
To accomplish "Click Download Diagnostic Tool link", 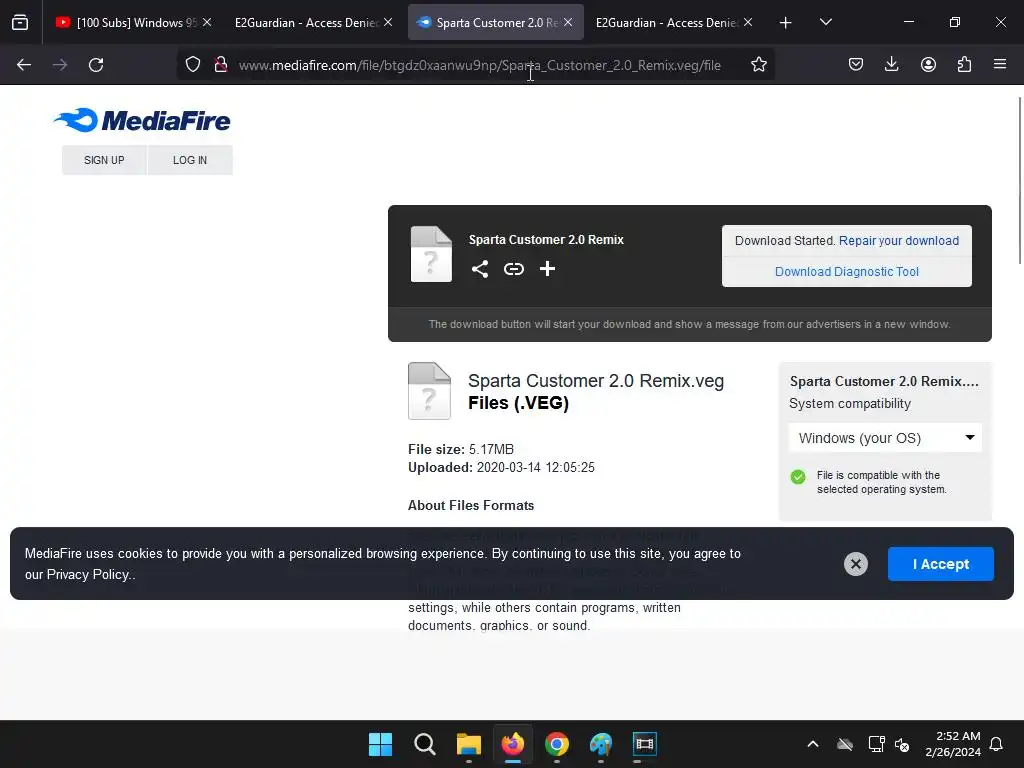I will (846, 272).
